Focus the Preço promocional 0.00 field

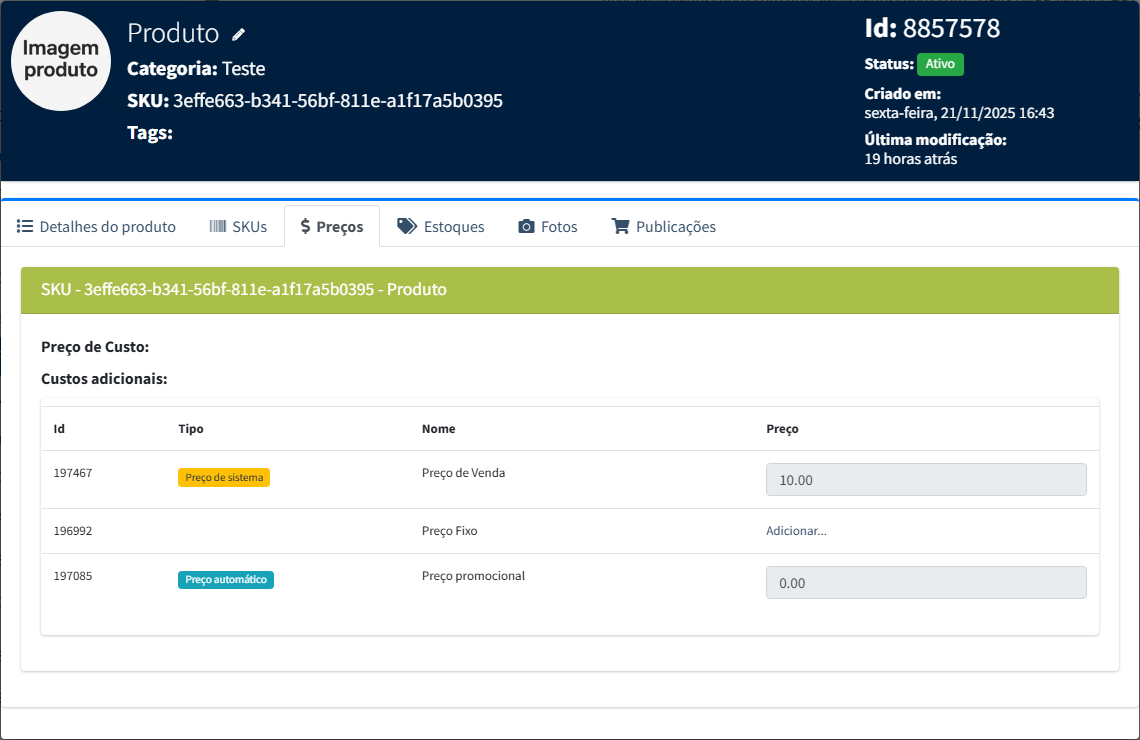pos(925,583)
